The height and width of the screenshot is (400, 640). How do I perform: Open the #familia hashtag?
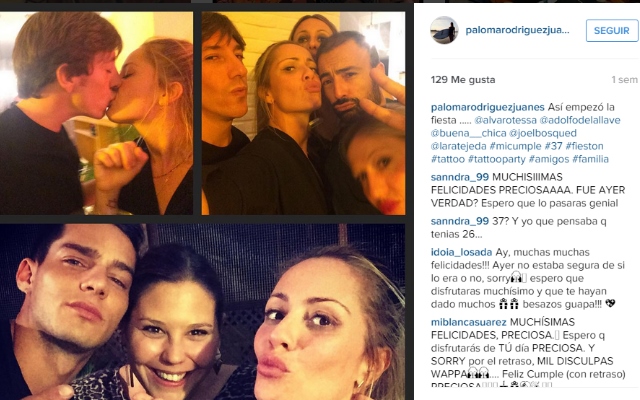point(590,159)
